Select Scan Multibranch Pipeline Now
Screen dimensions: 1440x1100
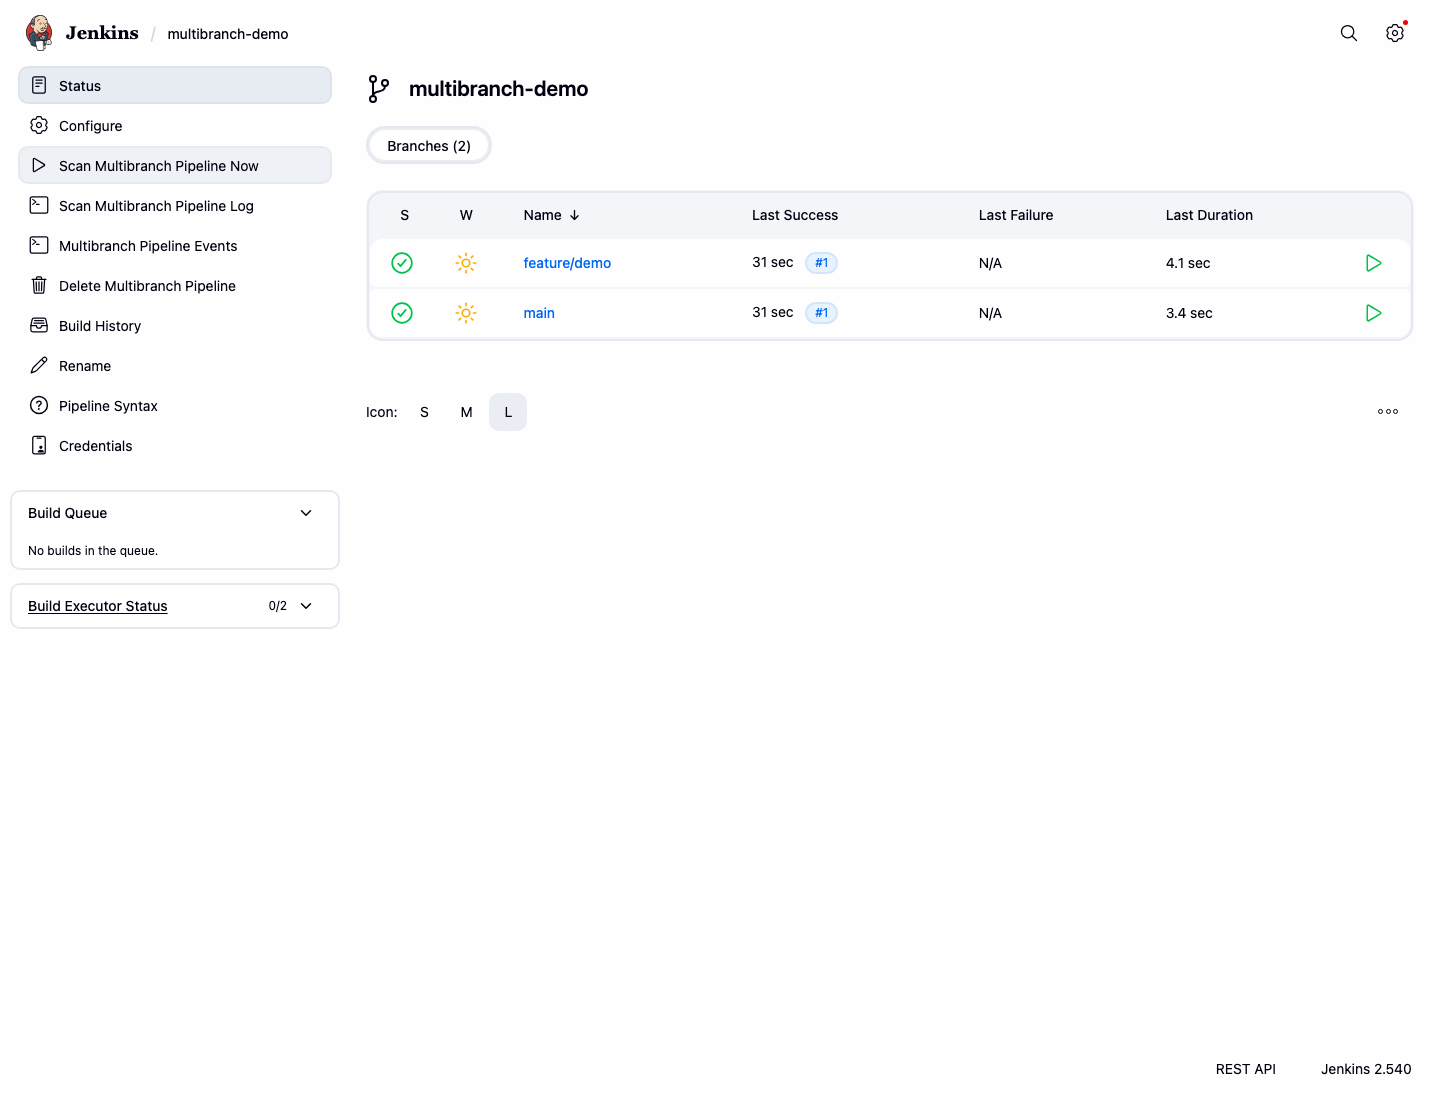(x=175, y=165)
